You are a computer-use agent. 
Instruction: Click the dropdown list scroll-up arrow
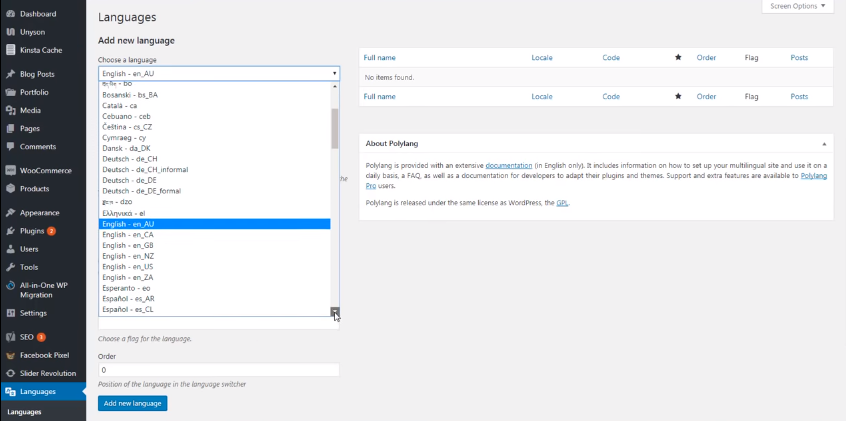tap(335, 86)
